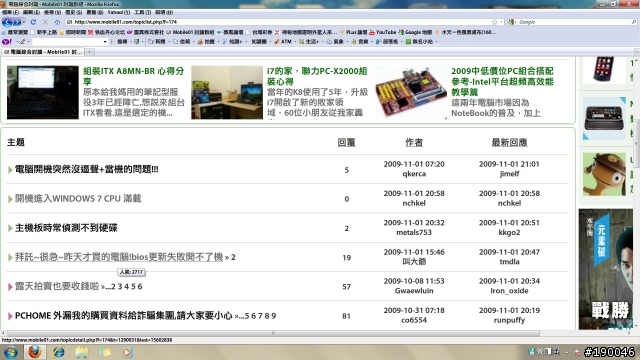The width and height of the screenshot is (640, 360).
Task: Open the back/forward history dropdown arrow
Action: [24, 22]
